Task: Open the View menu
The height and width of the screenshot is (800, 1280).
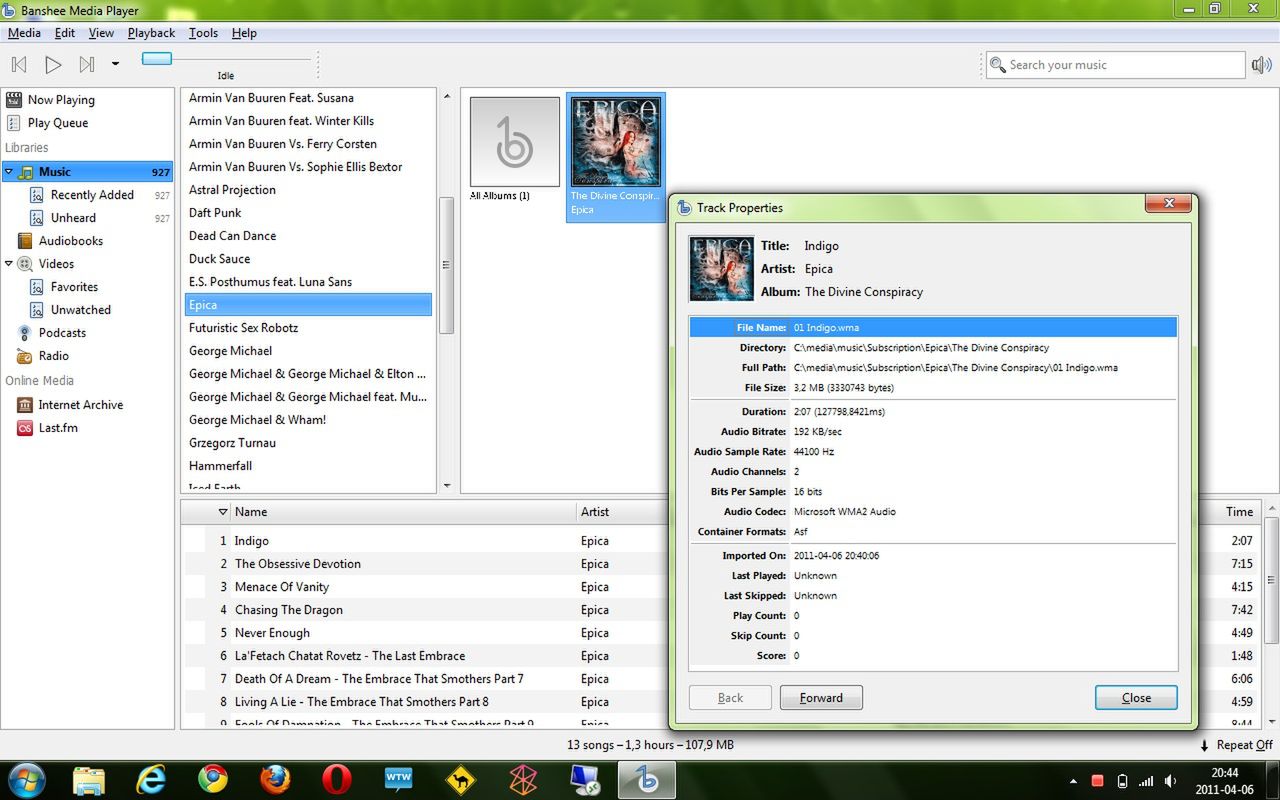Action: click(x=101, y=33)
